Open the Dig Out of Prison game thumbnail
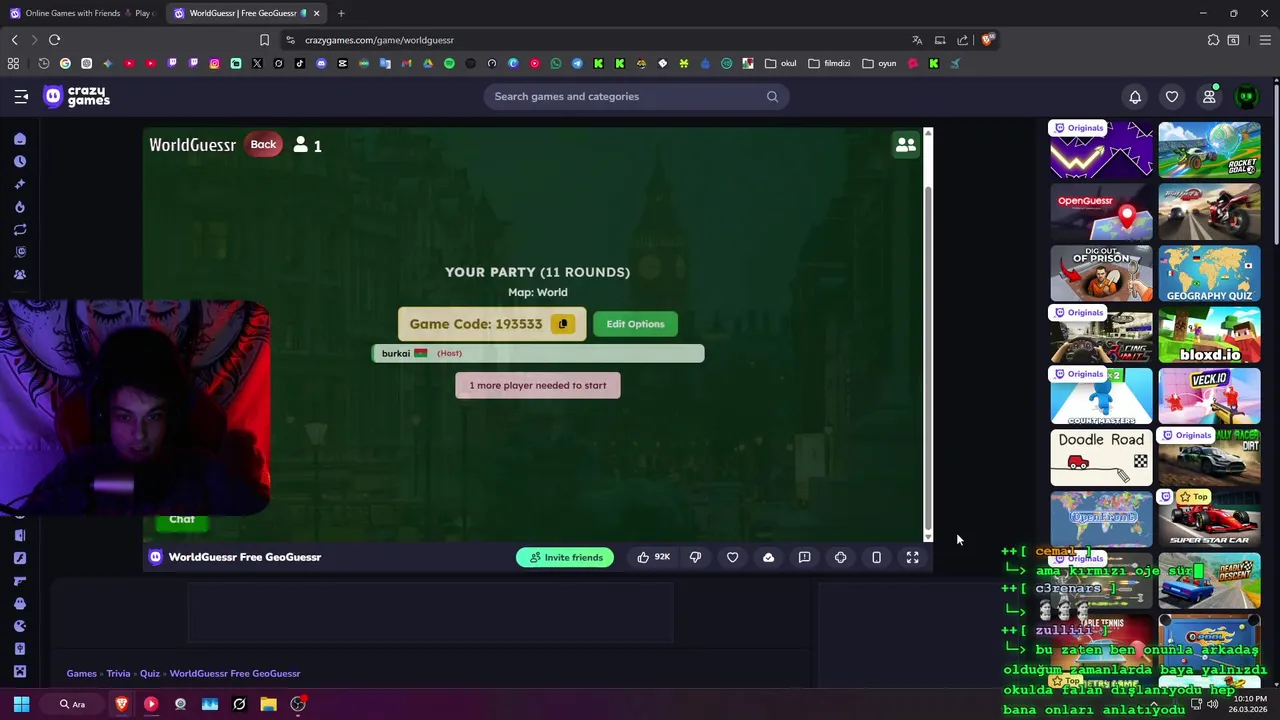This screenshot has height=720, width=1280. pos(1101,273)
